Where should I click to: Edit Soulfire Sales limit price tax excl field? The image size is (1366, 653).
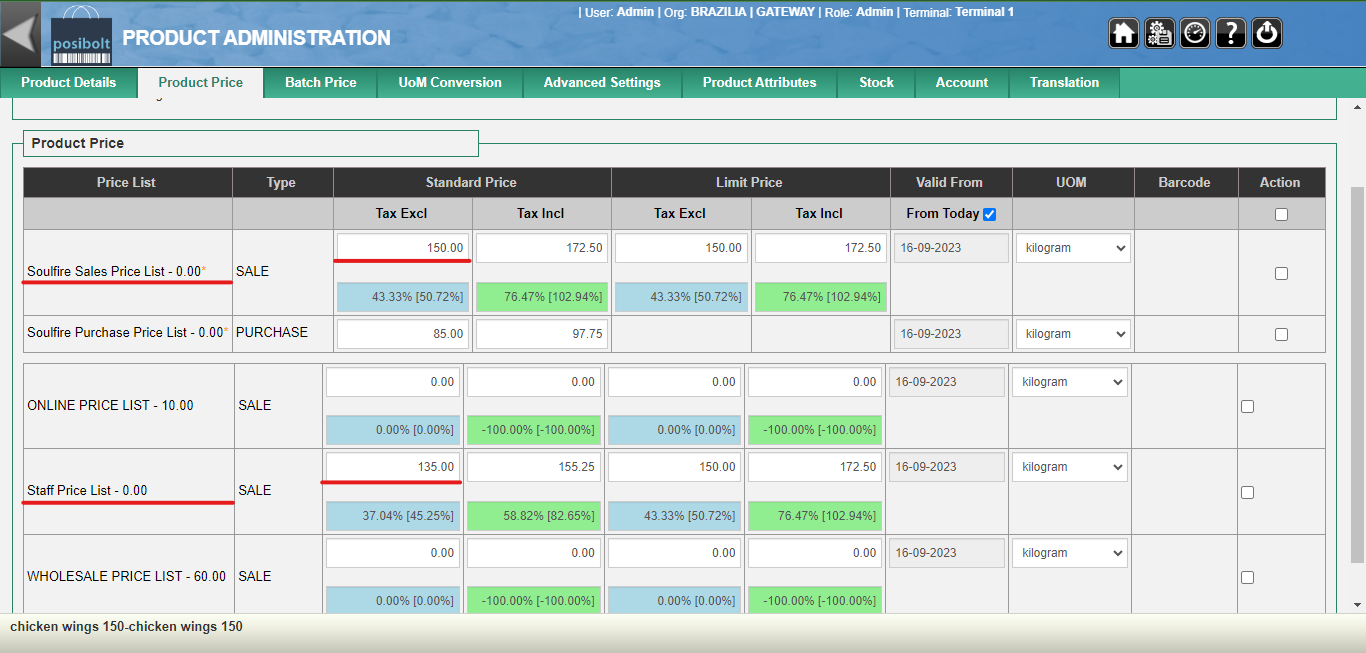(681, 248)
